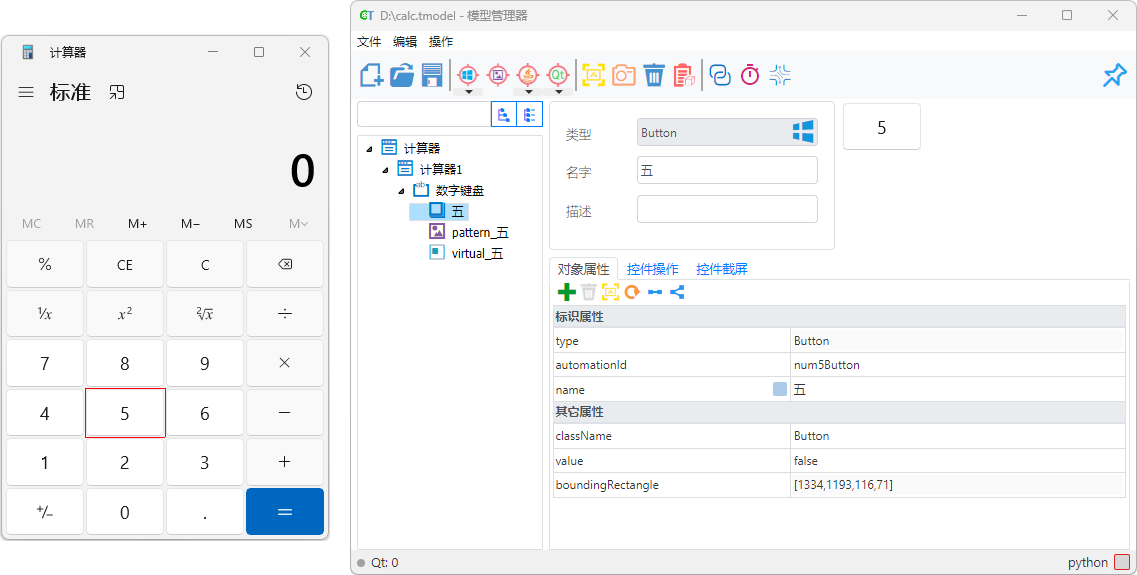Click the image pattern spy icon

tap(497, 74)
